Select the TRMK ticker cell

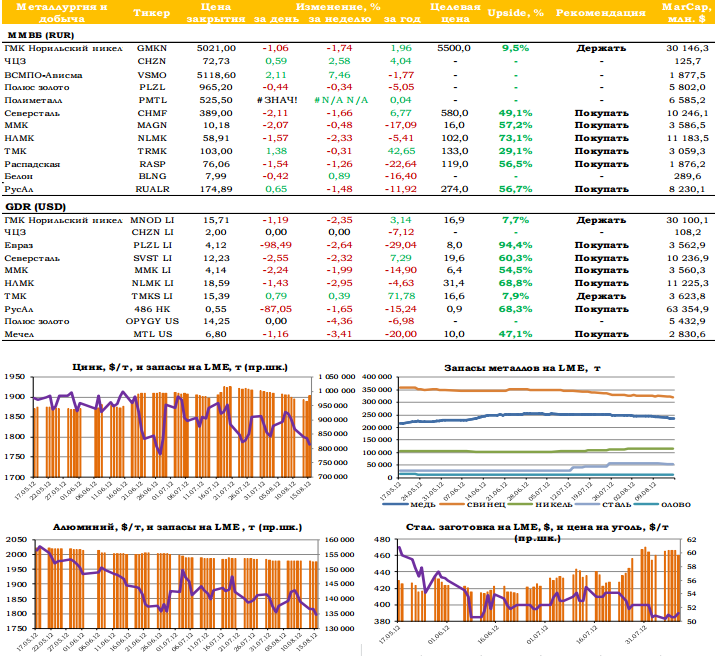152,151
